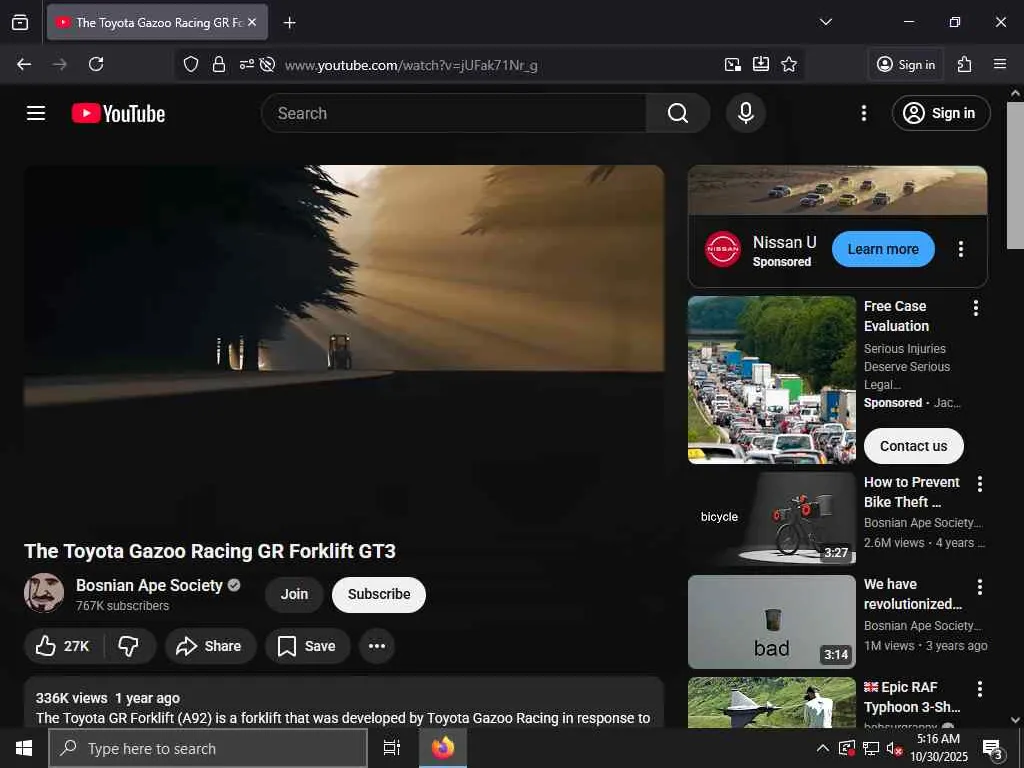Share this video
This screenshot has width=1024, height=768.
pos(210,647)
